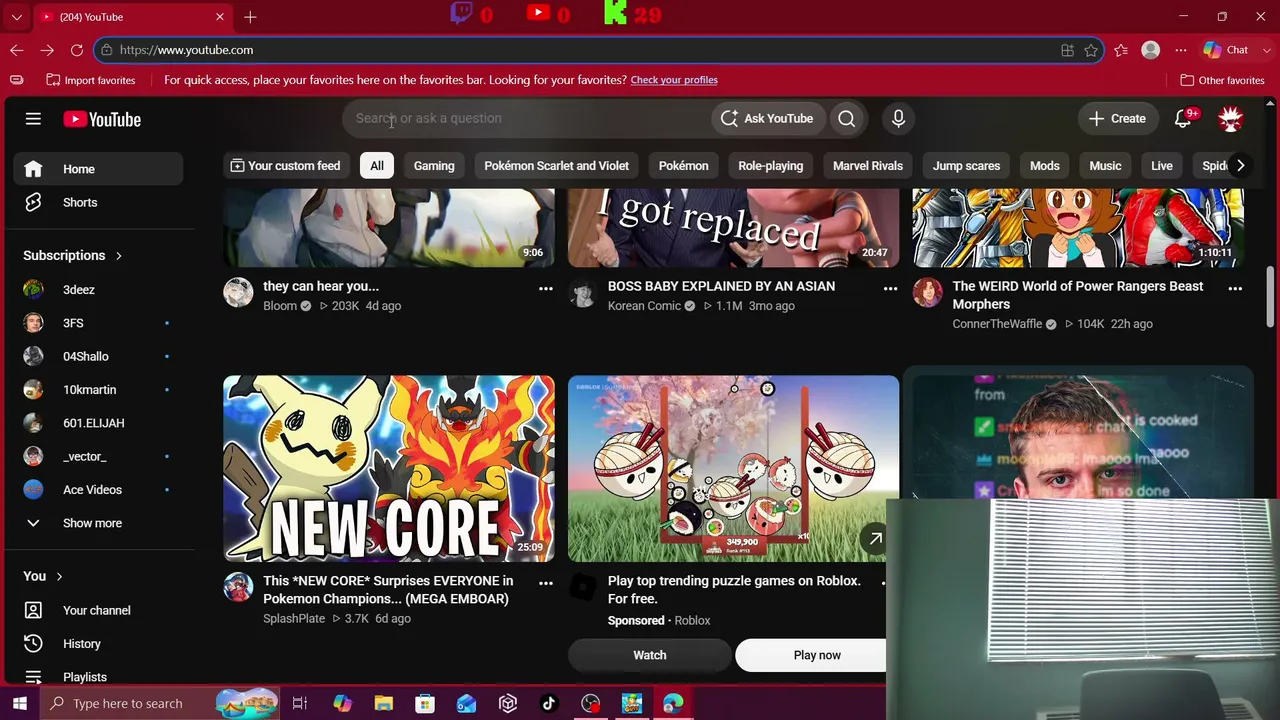1280x720 pixels.
Task: Open a new browser tab
Action: [250, 17]
